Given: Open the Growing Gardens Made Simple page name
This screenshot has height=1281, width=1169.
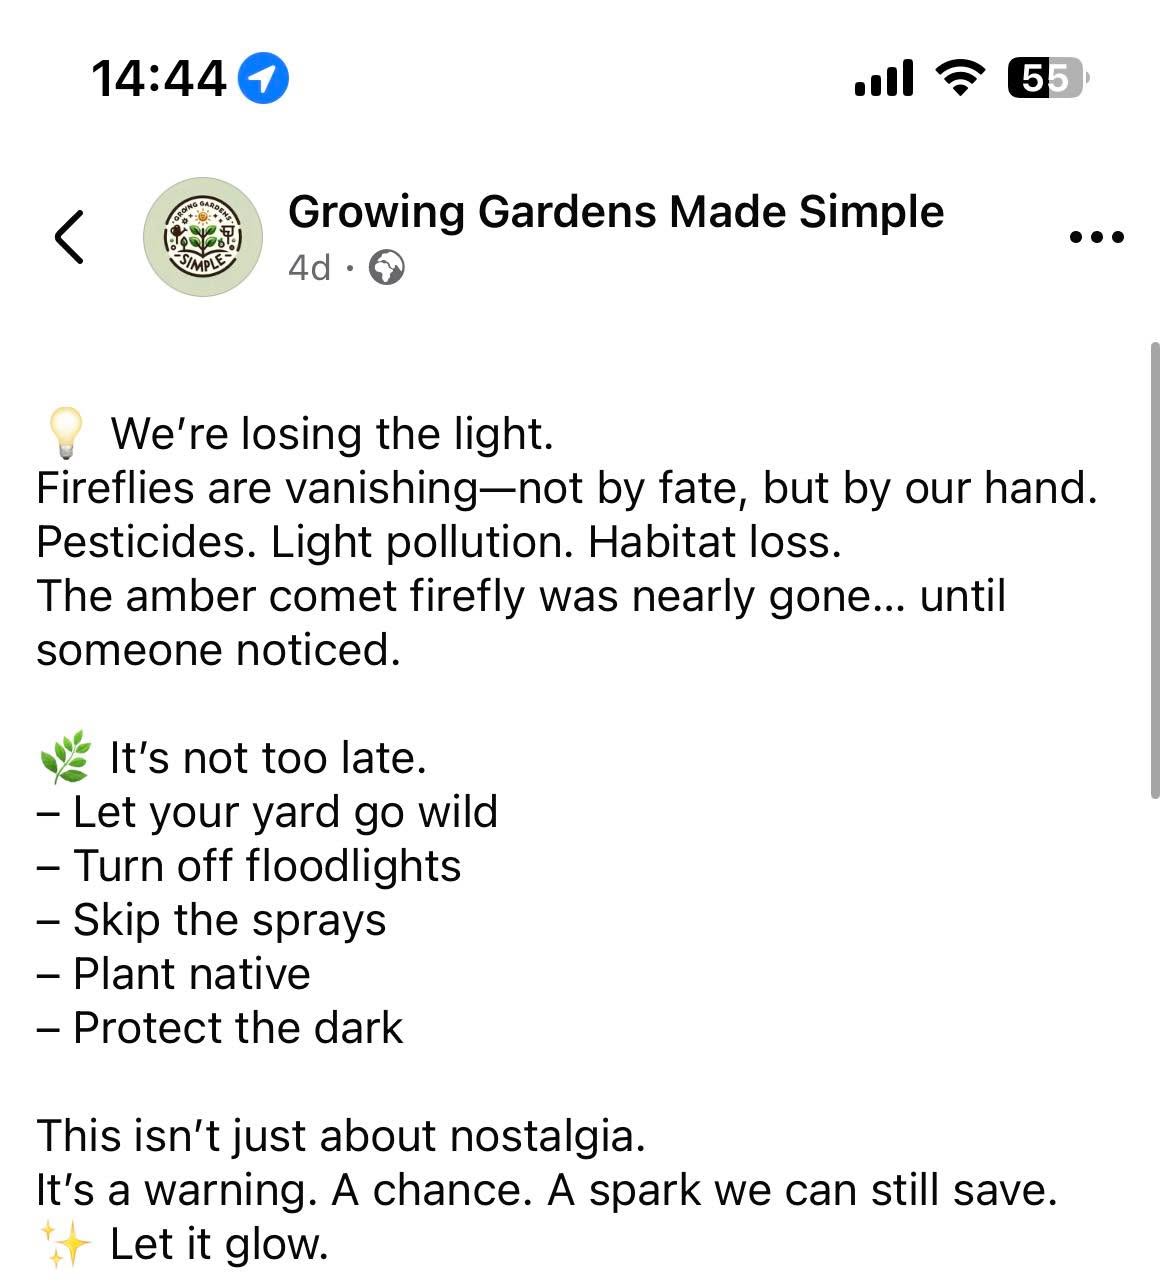Looking at the screenshot, I should [x=615, y=212].
